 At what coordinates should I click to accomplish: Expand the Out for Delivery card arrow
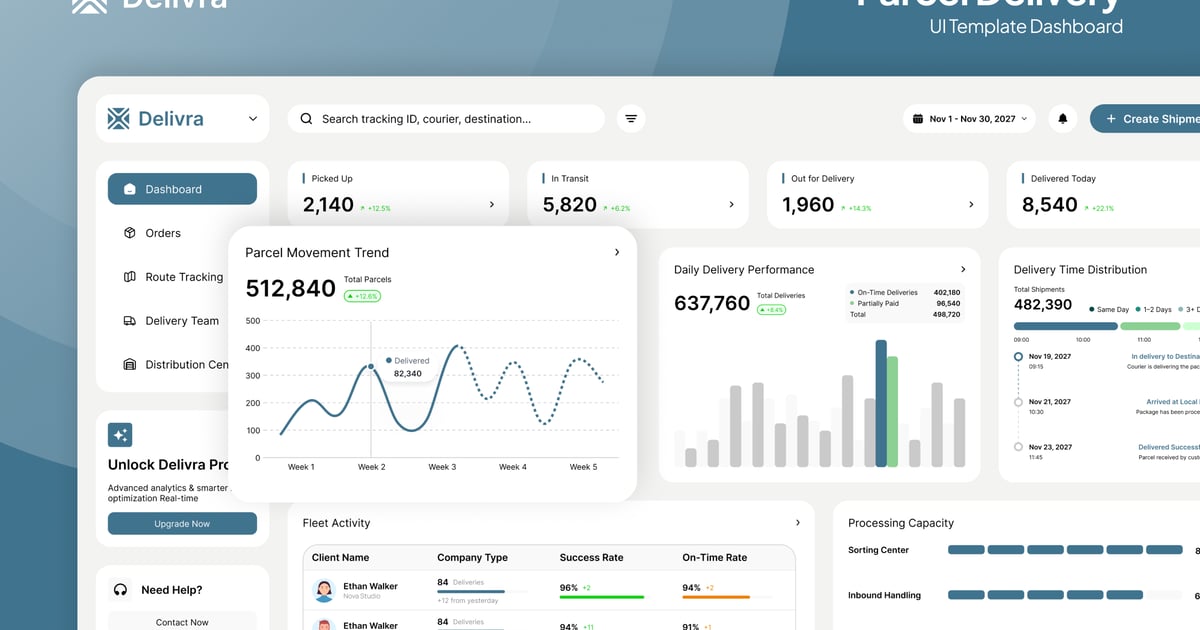971,204
